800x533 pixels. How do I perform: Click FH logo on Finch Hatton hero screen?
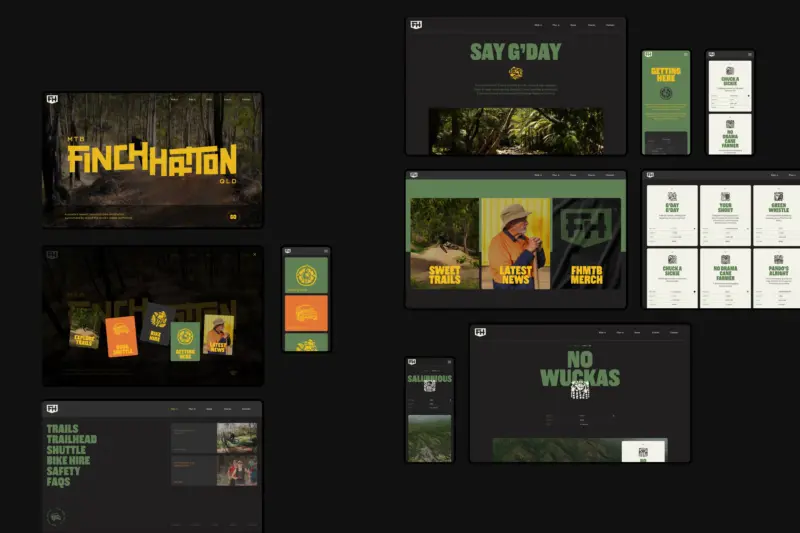point(52,98)
